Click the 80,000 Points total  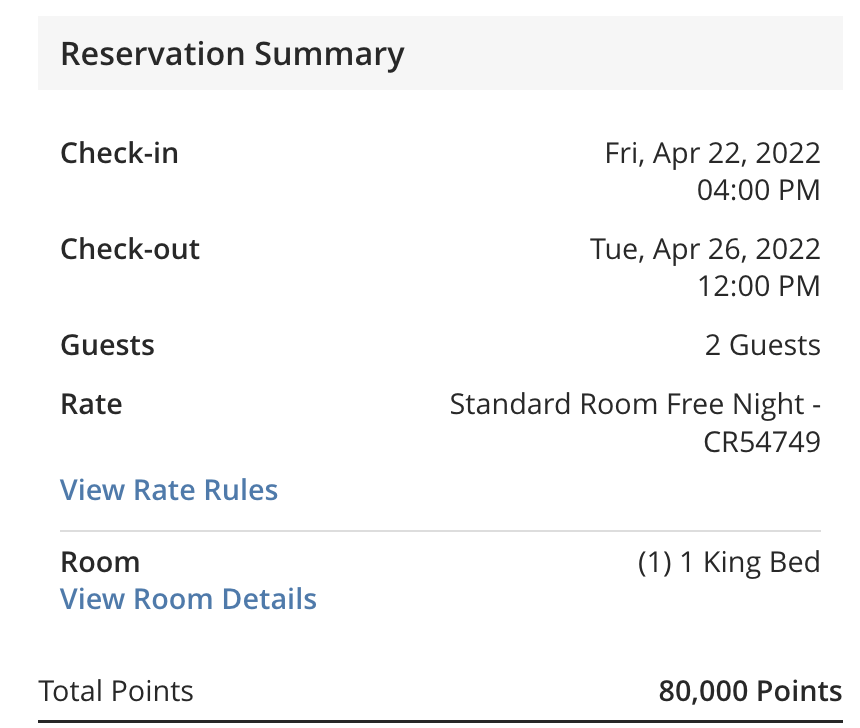(x=750, y=691)
